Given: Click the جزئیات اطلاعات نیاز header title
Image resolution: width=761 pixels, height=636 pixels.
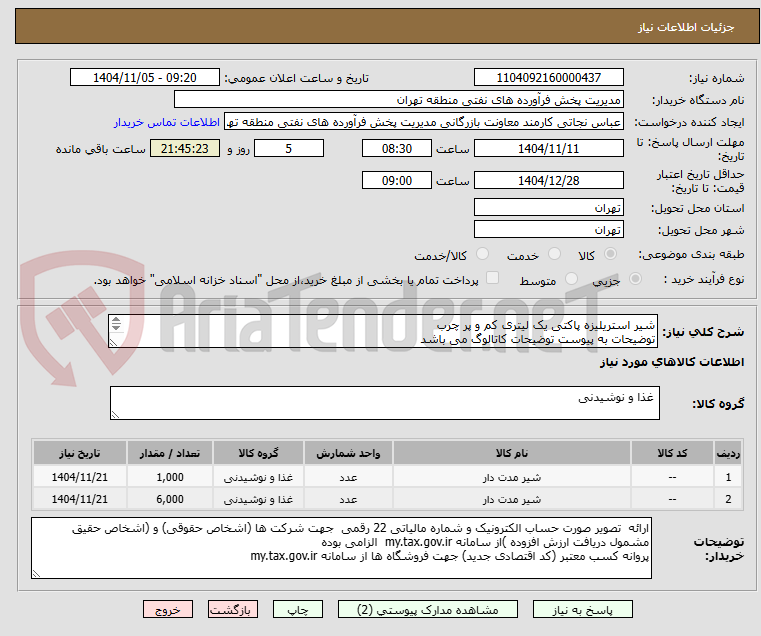Looking at the screenshot, I should [686, 27].
